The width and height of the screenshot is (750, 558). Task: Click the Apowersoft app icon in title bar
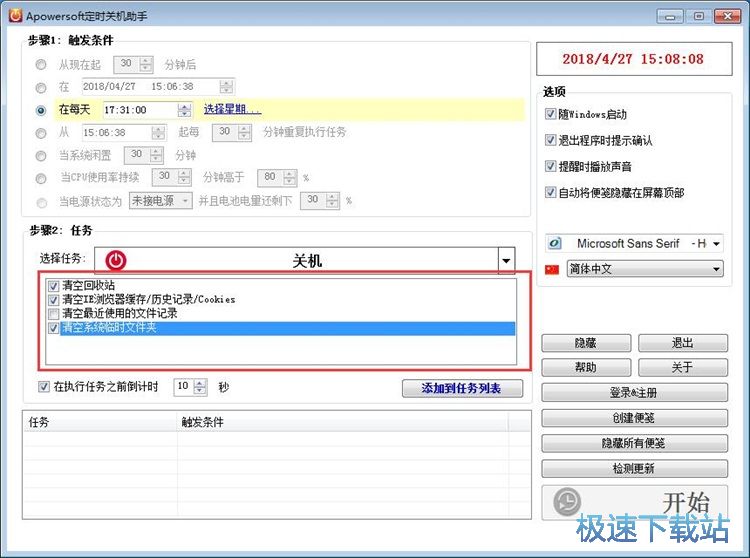point(15,16)
